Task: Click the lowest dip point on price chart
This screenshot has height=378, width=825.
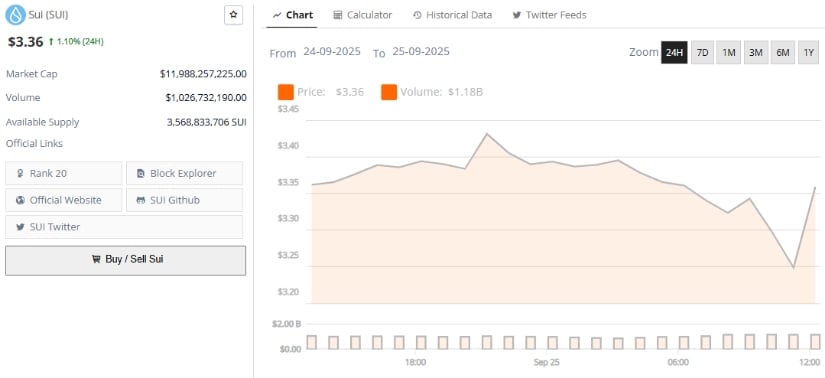Action: (x=793, y=268)
